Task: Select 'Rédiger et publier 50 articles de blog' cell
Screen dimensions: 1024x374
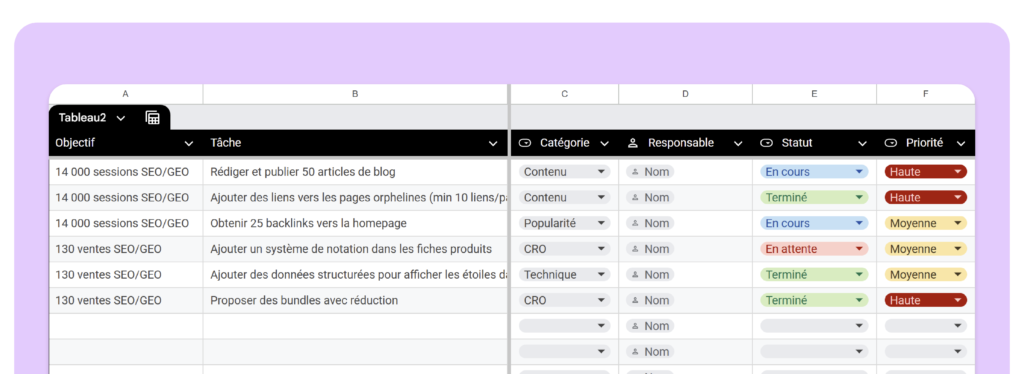Action: (x=355, y=172)
